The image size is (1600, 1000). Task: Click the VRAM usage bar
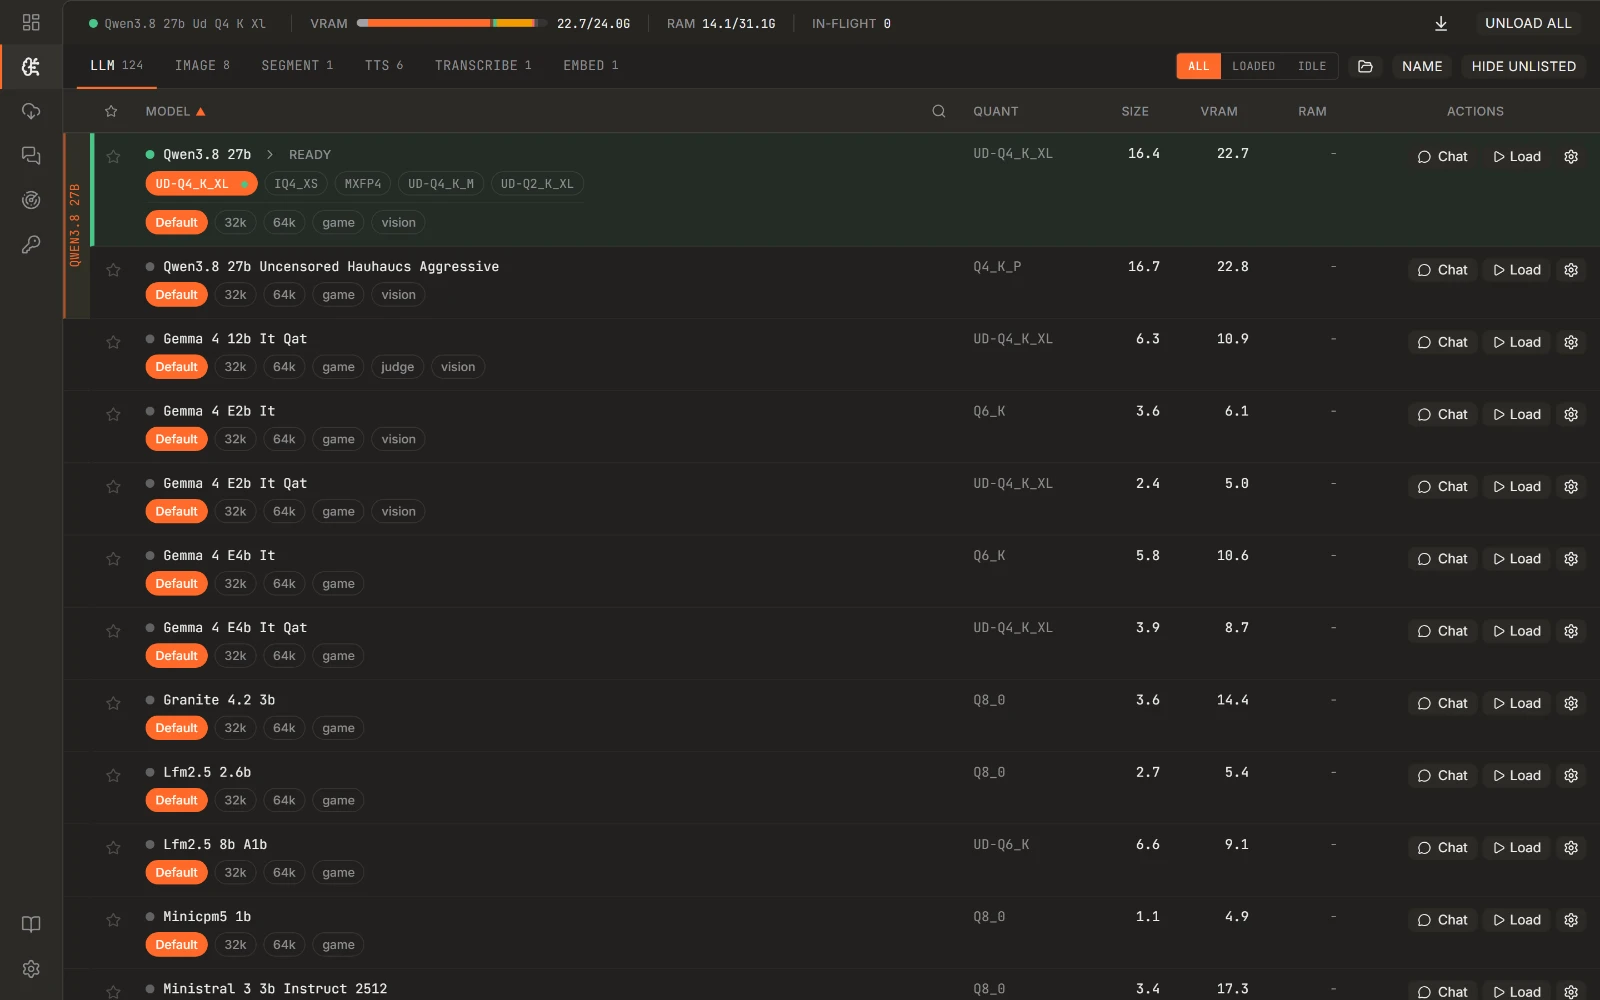[x=452, y=23]
